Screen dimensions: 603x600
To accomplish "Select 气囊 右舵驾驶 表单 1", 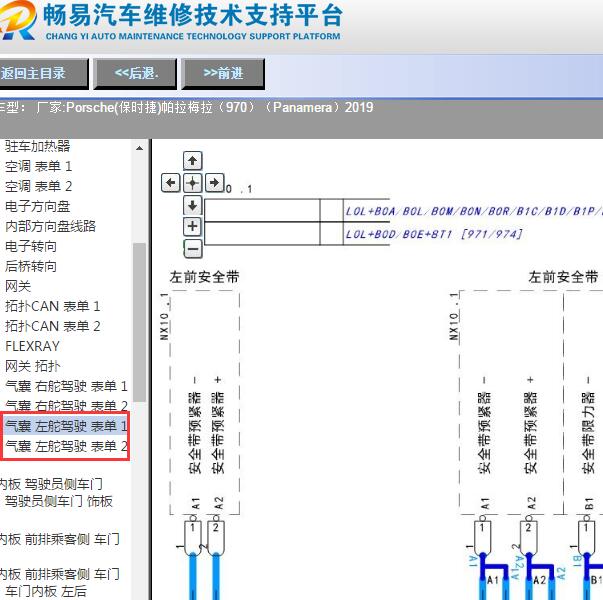I will tap(66, 386).
